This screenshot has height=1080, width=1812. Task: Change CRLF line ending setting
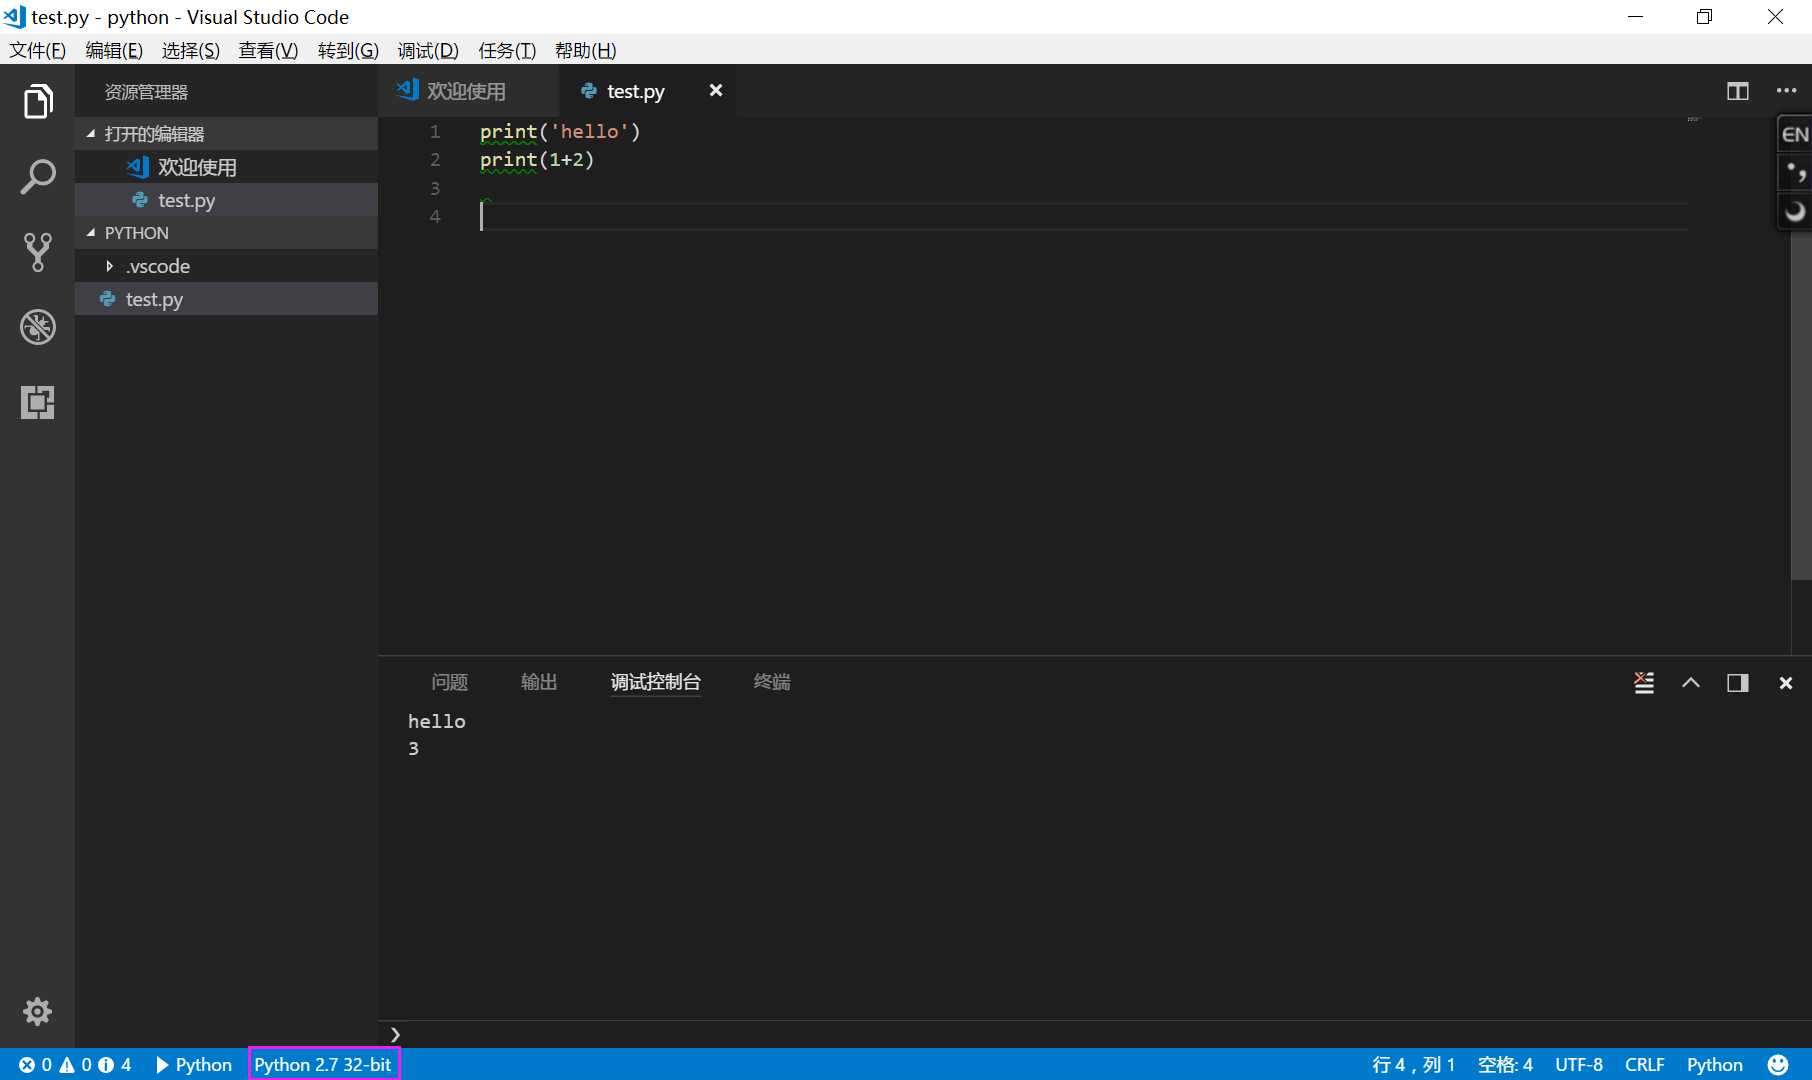1645,1065
